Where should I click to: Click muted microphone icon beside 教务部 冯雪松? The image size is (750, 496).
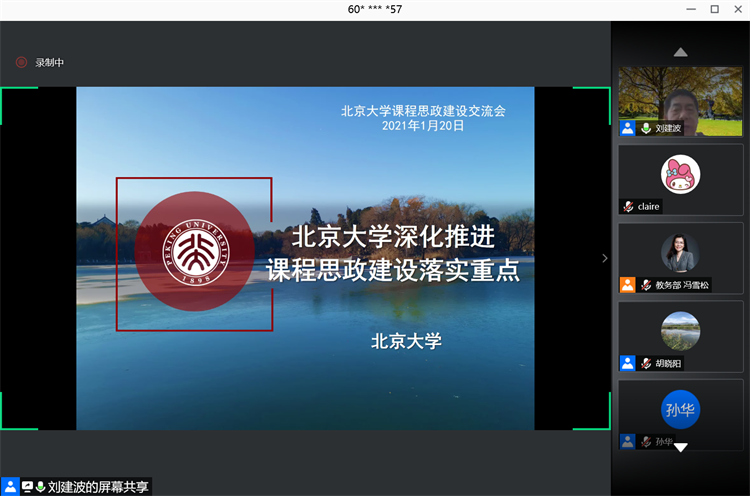(646, 285)
